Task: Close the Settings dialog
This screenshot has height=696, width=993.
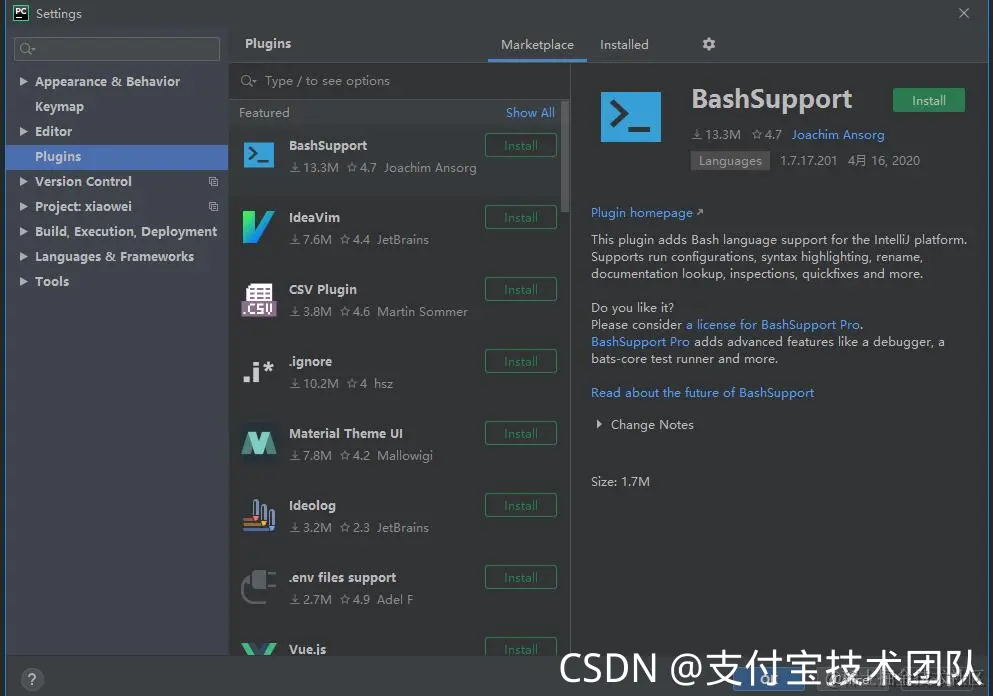Action: coord(964,13)
